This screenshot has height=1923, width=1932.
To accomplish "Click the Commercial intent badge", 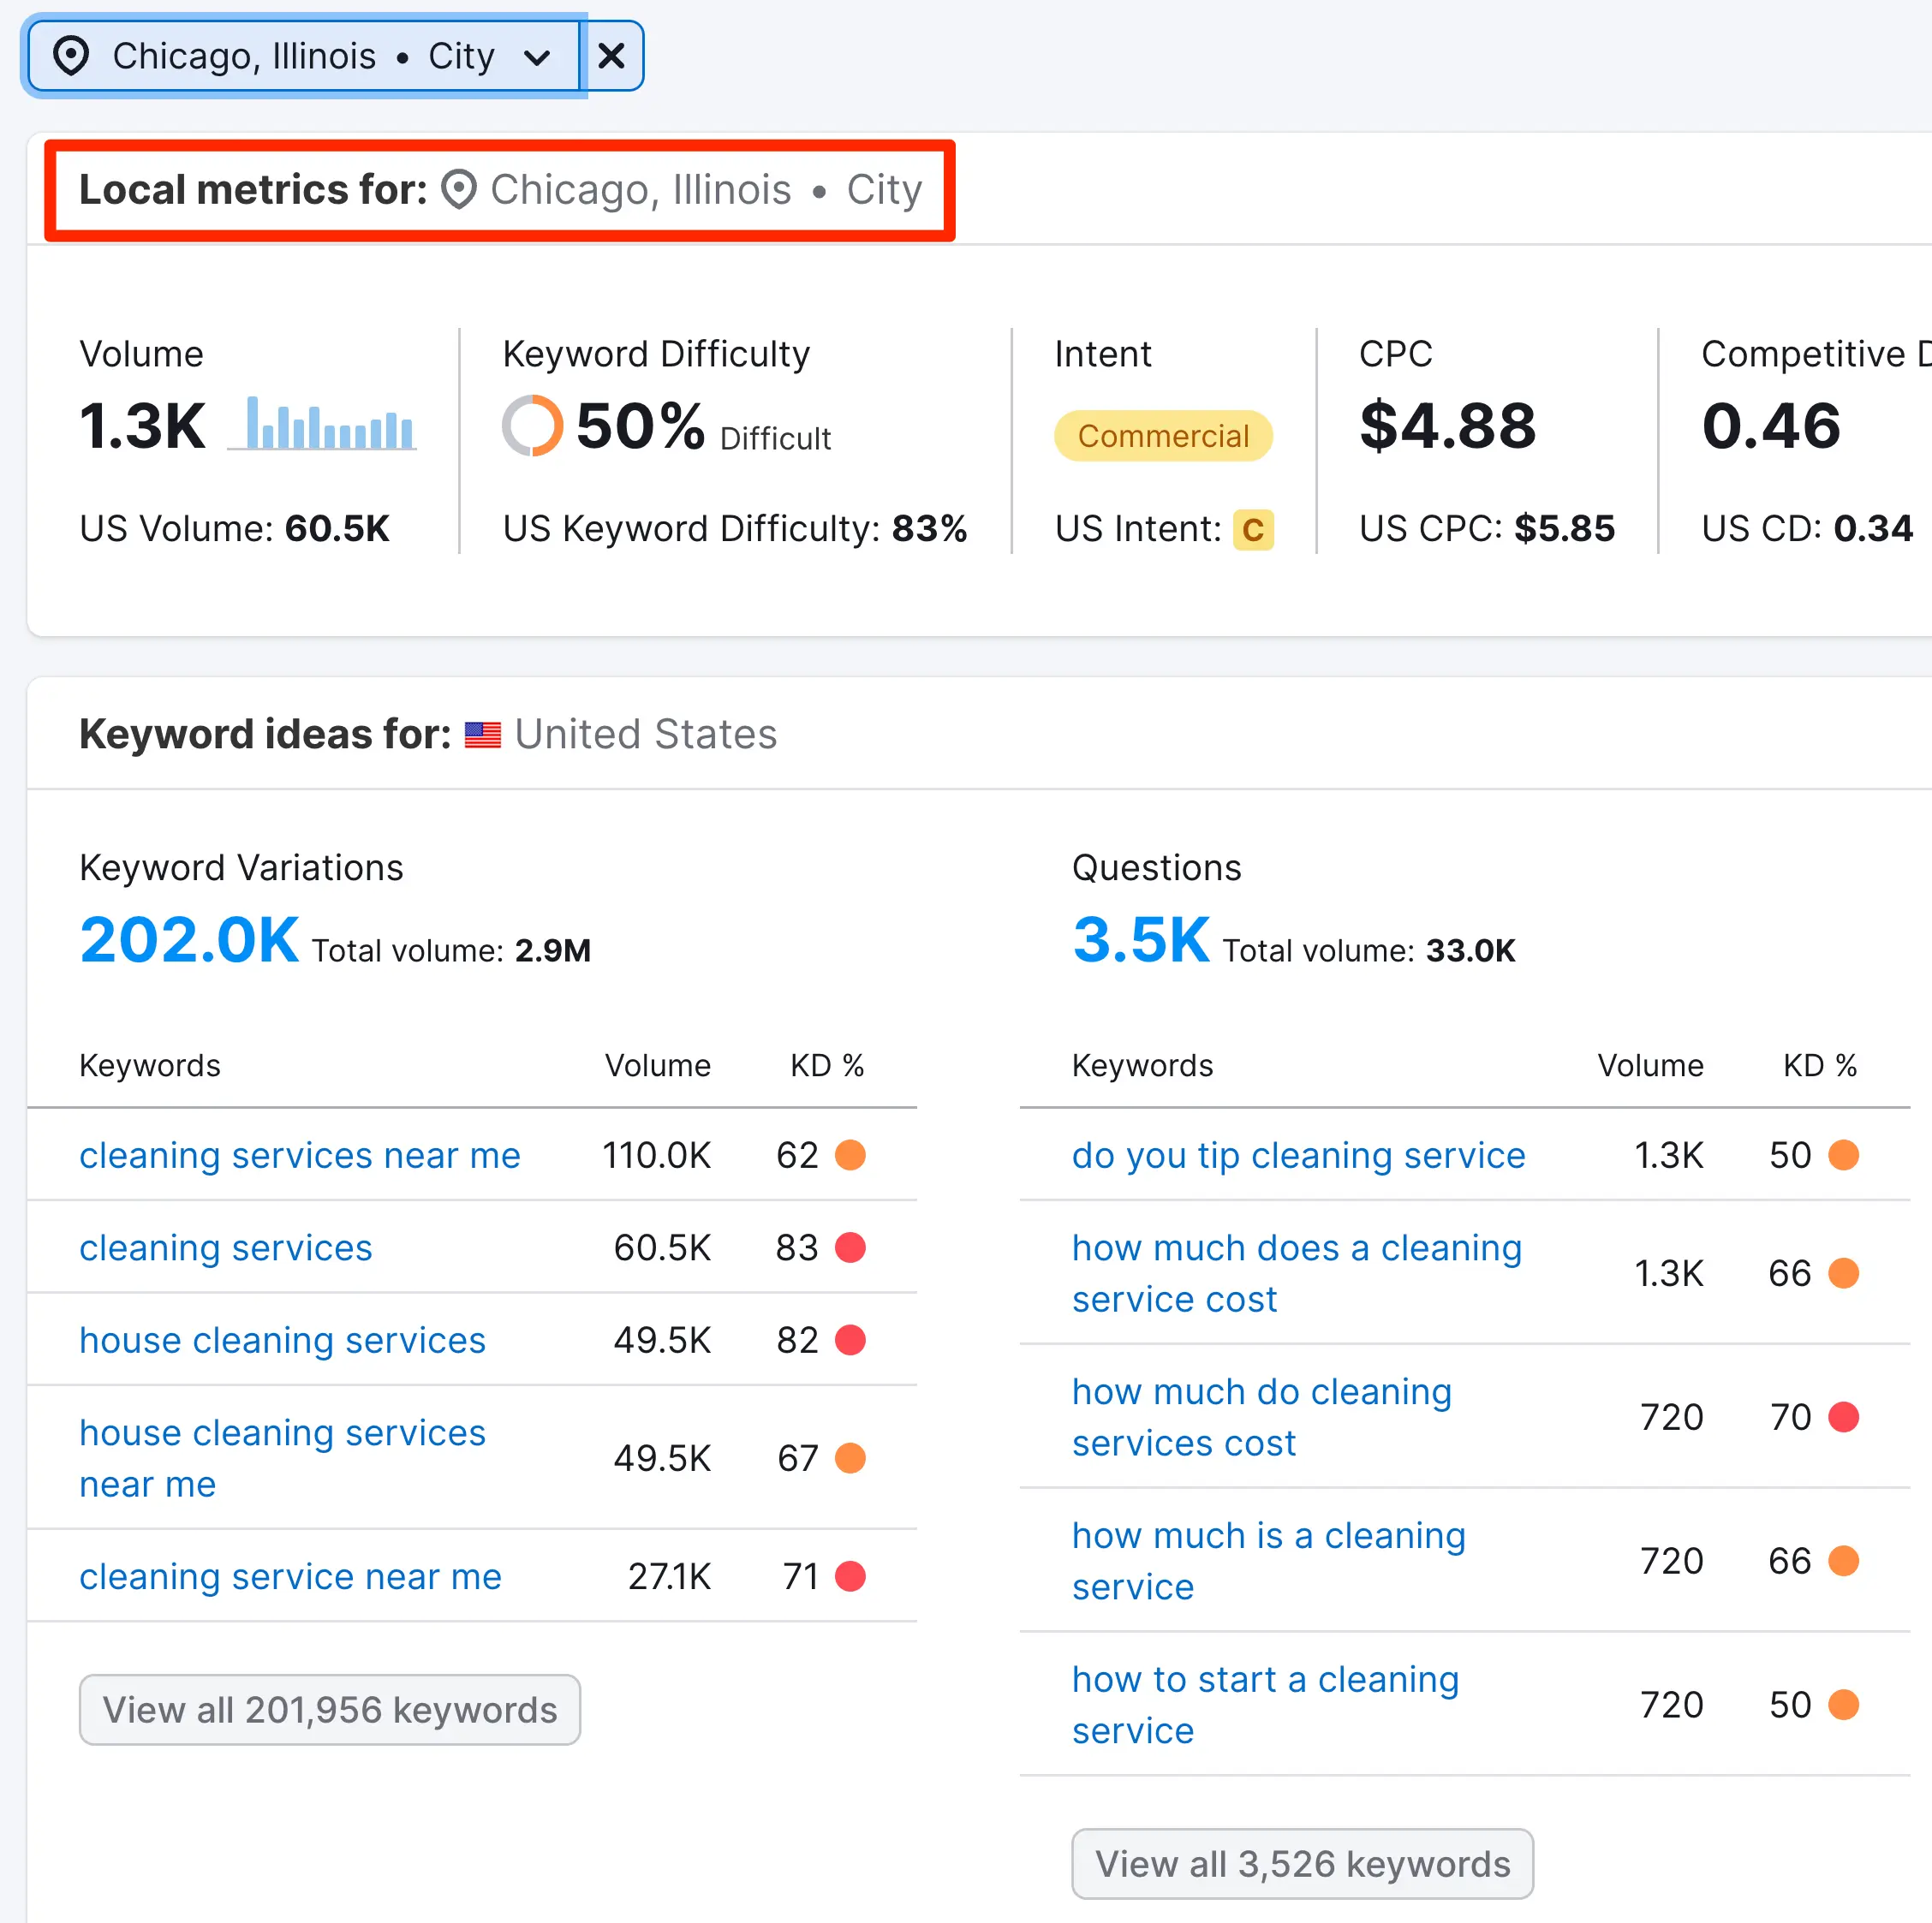I will (1162, 436).
